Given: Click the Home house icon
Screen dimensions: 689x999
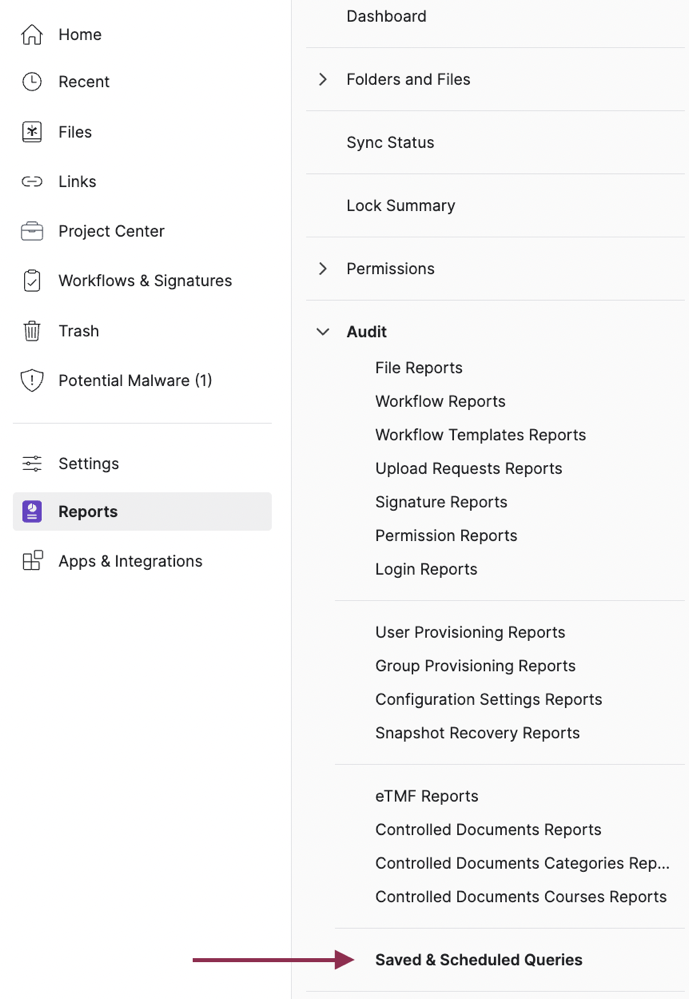Looking at the screenshot, I should 32,35.
